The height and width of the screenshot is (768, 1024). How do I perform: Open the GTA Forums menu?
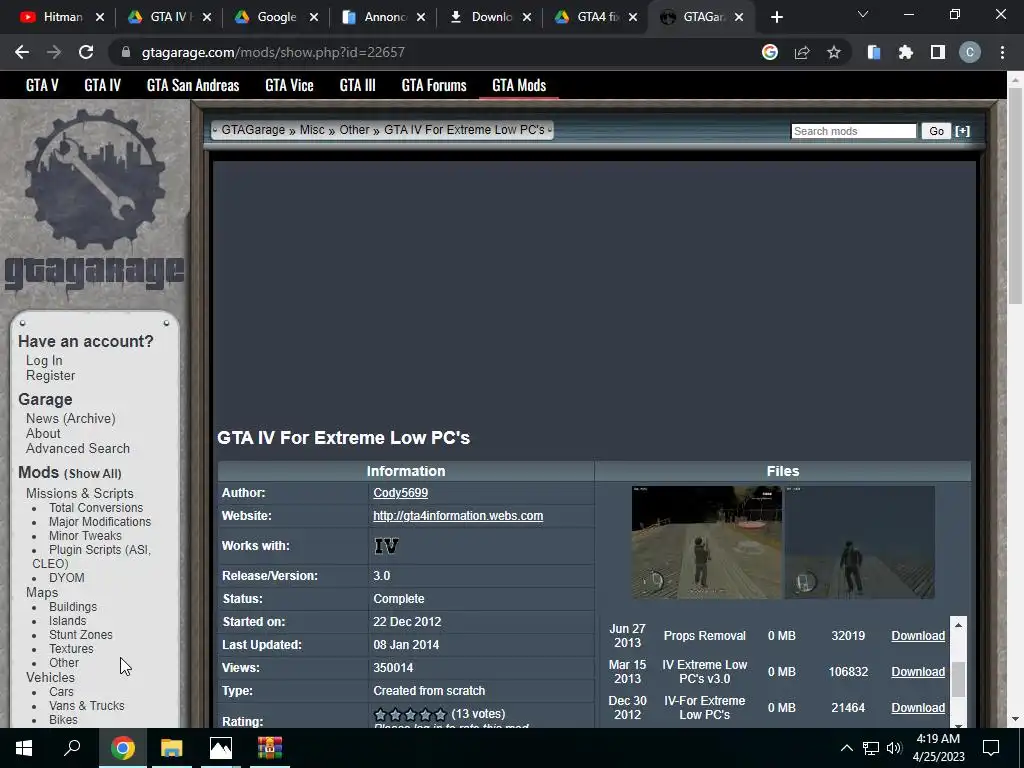tap(434, 85)
